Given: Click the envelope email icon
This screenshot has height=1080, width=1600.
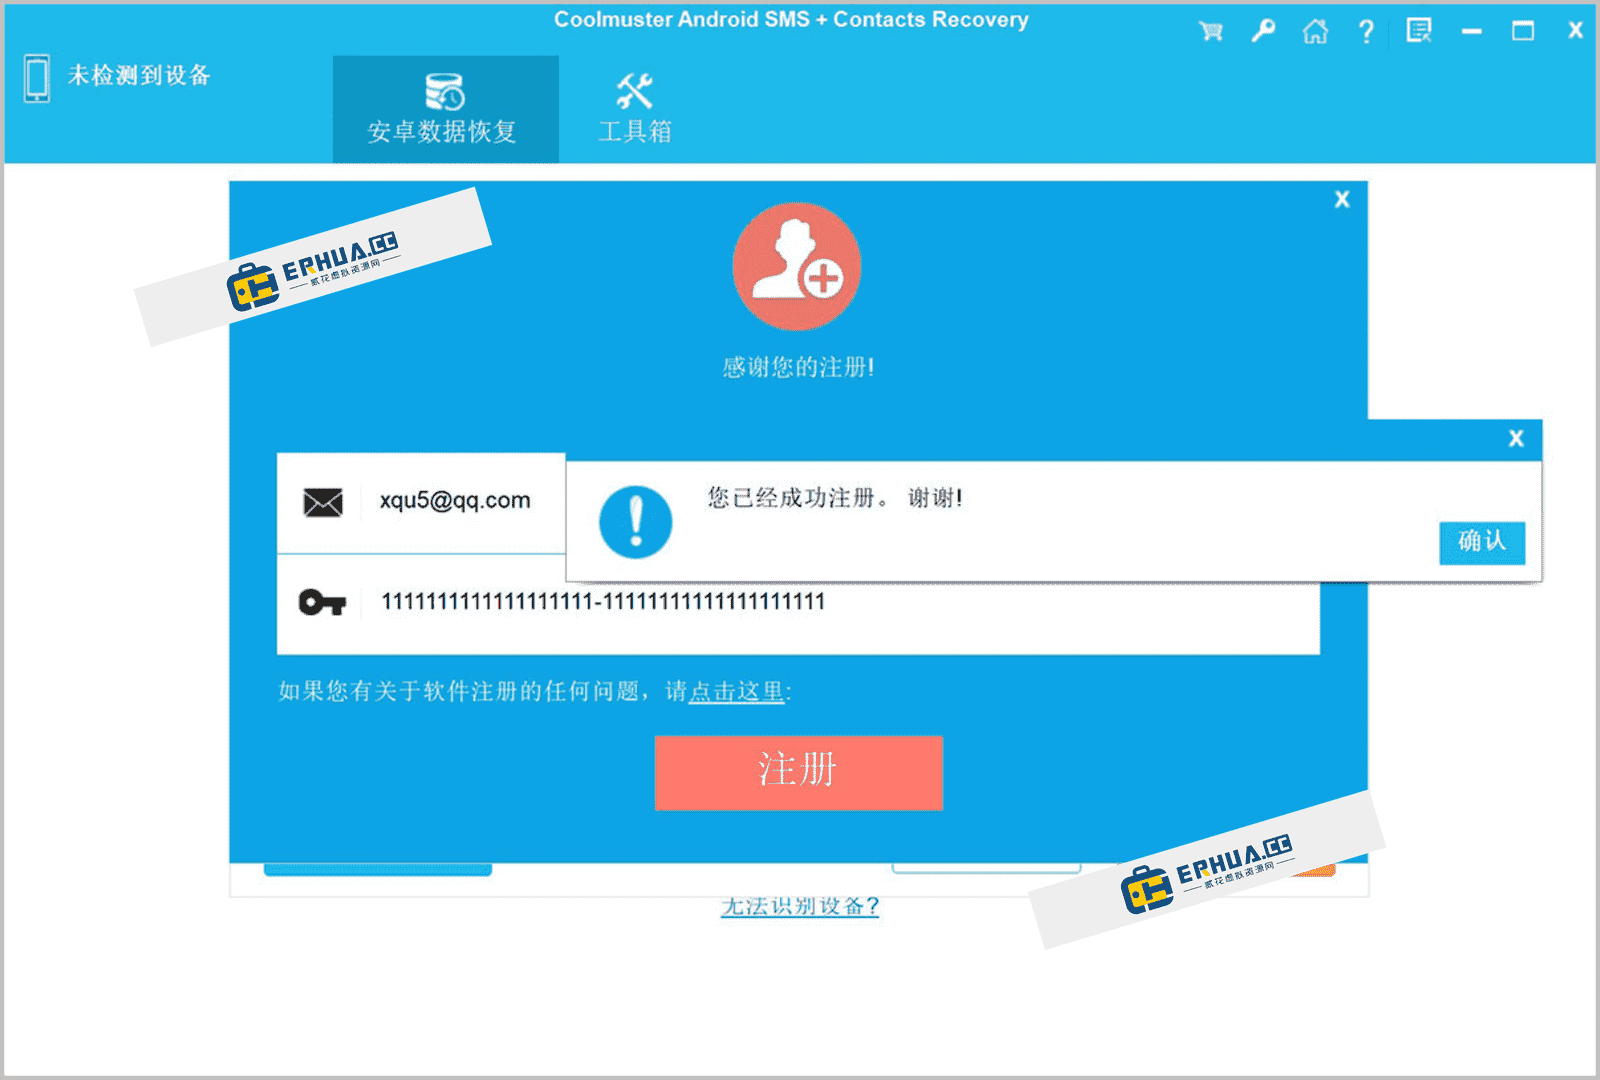Looking at the screenshot, I should [323, 502].
